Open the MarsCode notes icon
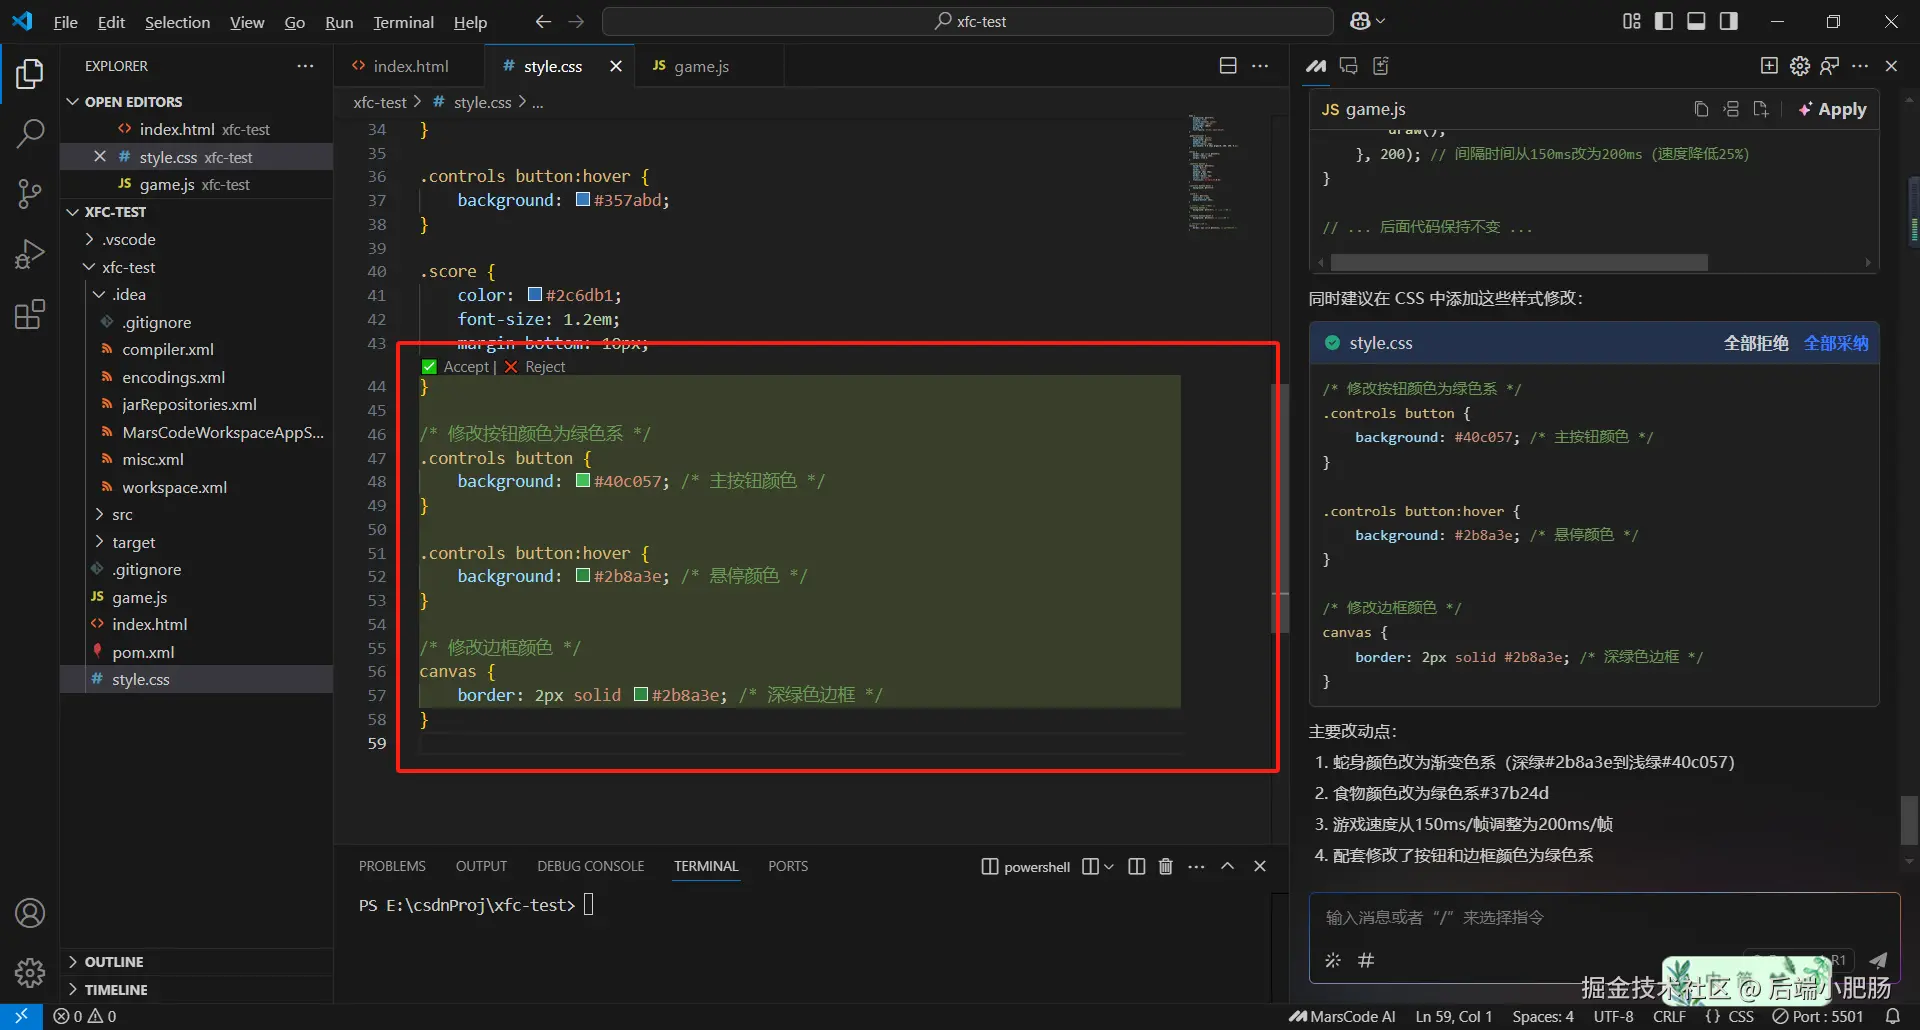1920x1030 pixels. pyautogui.click(x=1381, y=66)
